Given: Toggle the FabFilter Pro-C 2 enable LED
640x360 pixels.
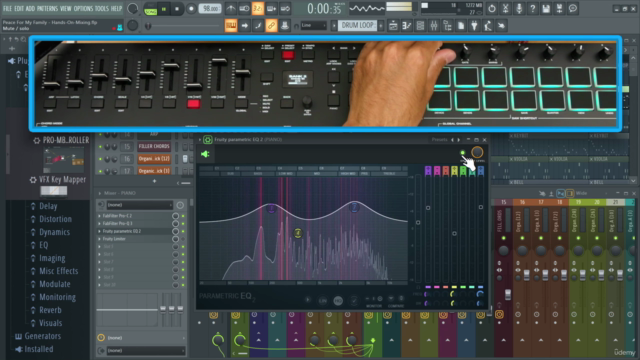Looking at the screenshot, I should 183,216.
